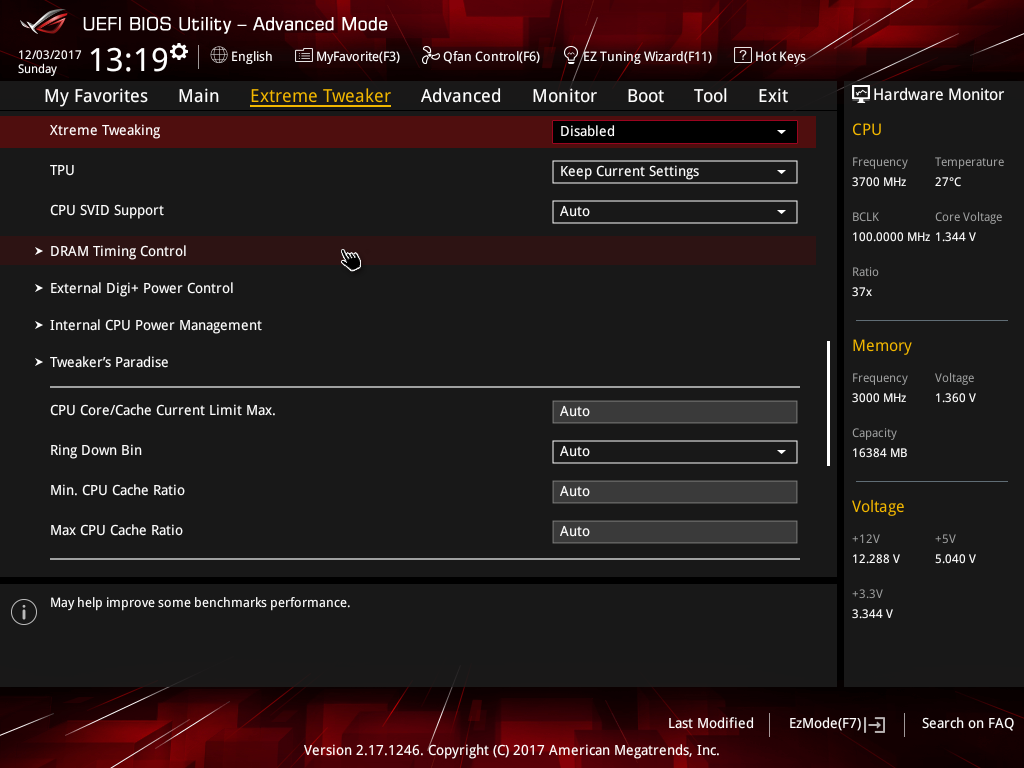Expand DRAM Timing Control submenu
Viewport: 1024px width, 768px height.
408,251
